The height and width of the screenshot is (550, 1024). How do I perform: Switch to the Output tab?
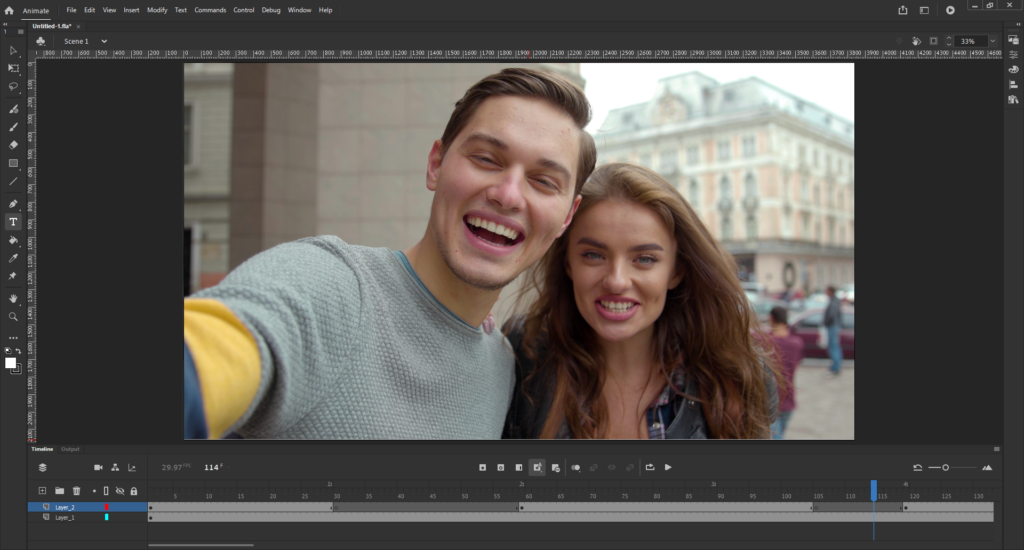pyautogui.click(x=70, y=449)
